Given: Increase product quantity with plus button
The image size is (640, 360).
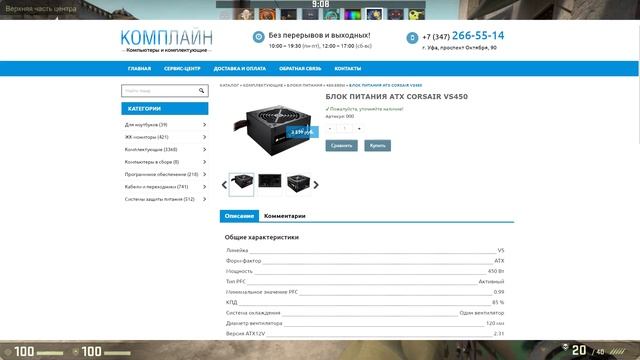Looking at the screenshot, I should 359,129.
